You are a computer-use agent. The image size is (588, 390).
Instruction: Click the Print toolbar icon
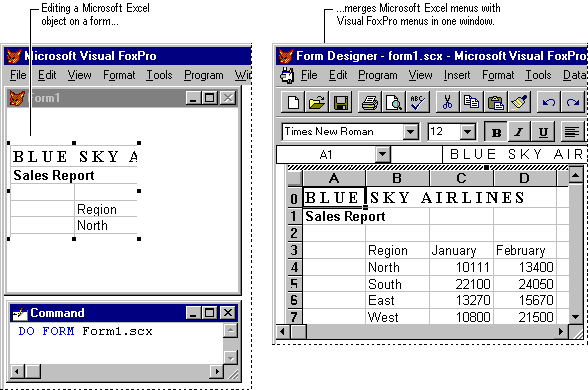pos(370,102)
